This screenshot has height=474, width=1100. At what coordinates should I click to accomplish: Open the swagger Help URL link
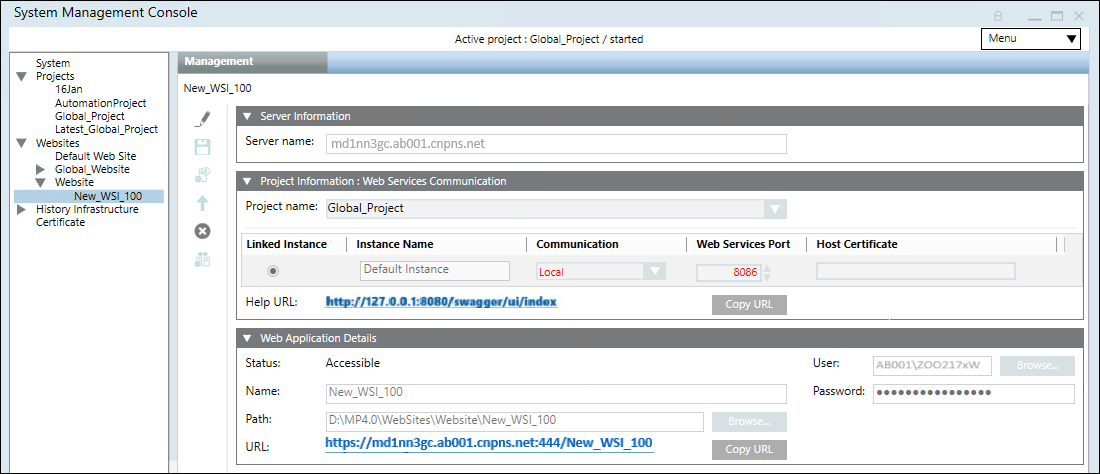(x=441, y=301)
